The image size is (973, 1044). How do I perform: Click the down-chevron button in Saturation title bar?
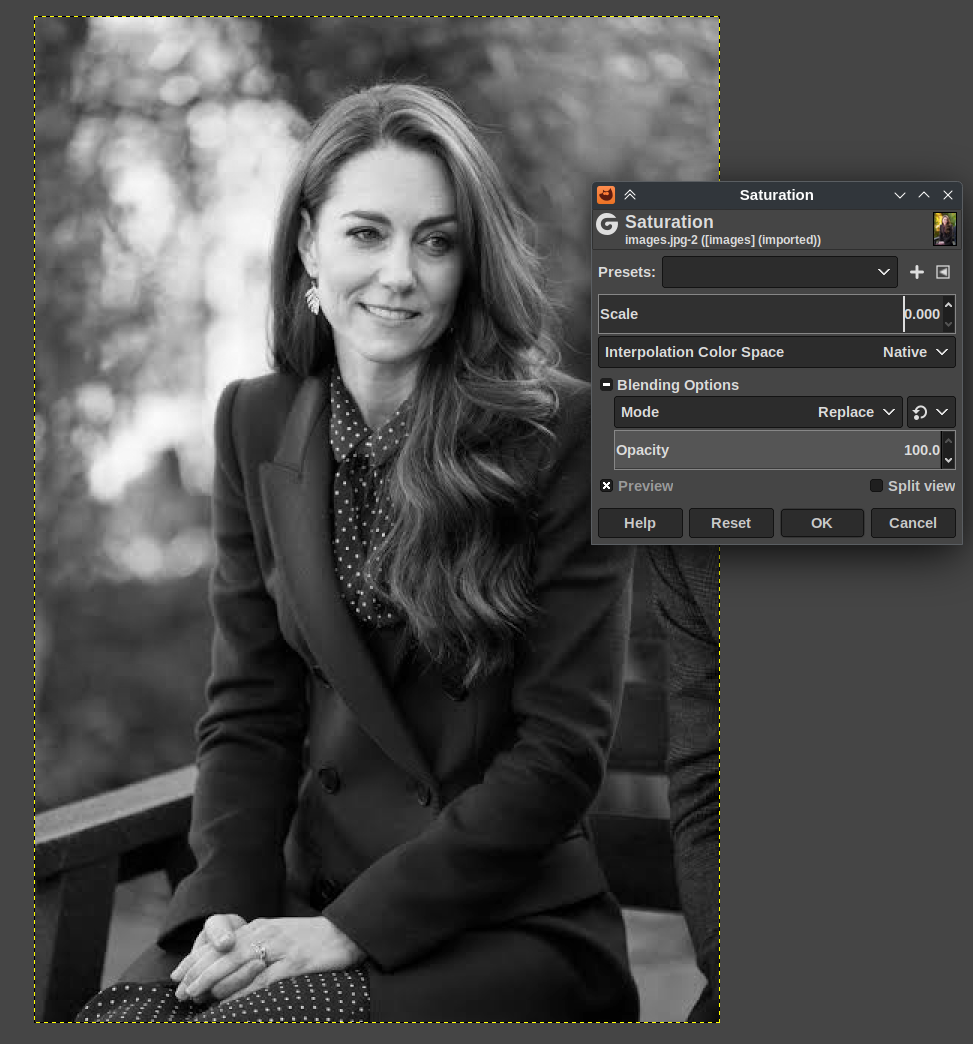[900, 195]
